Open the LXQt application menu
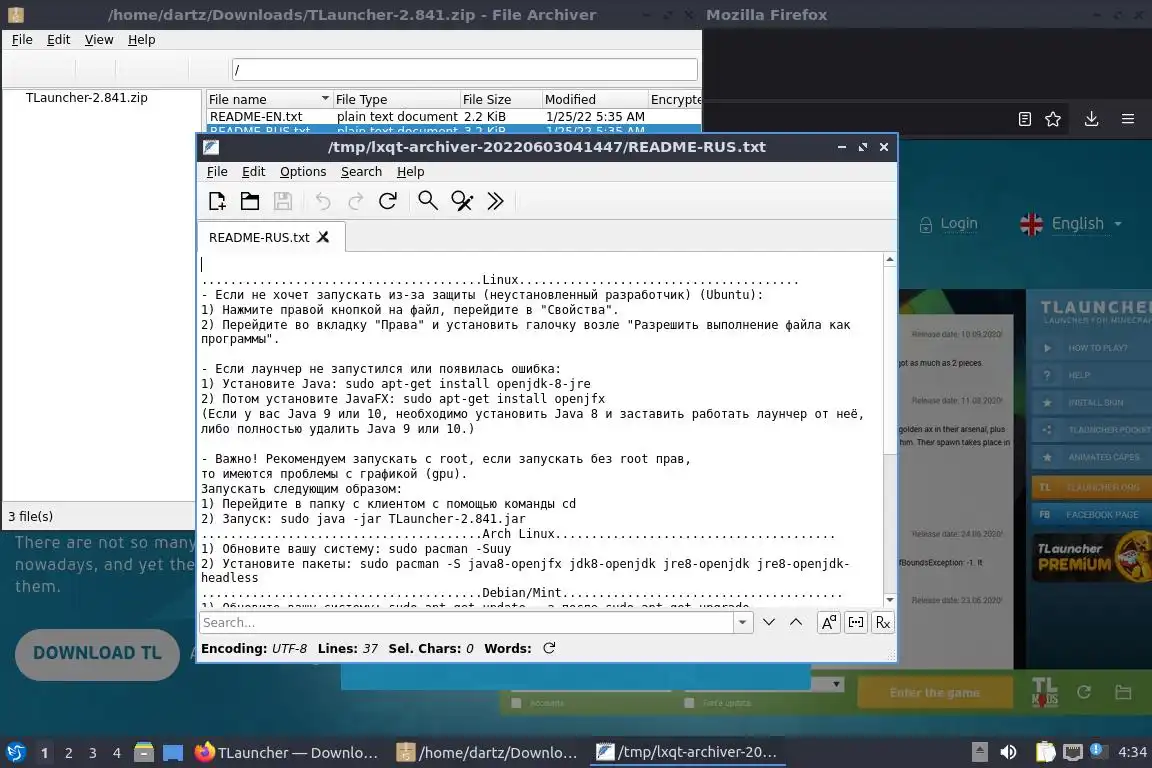Viewport: 1152px width, 768px height. pos(16,752)
